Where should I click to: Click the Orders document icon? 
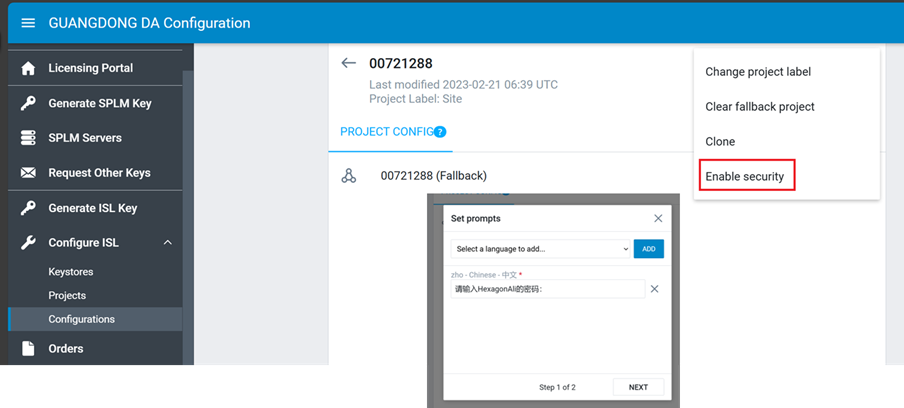(28, 348)
